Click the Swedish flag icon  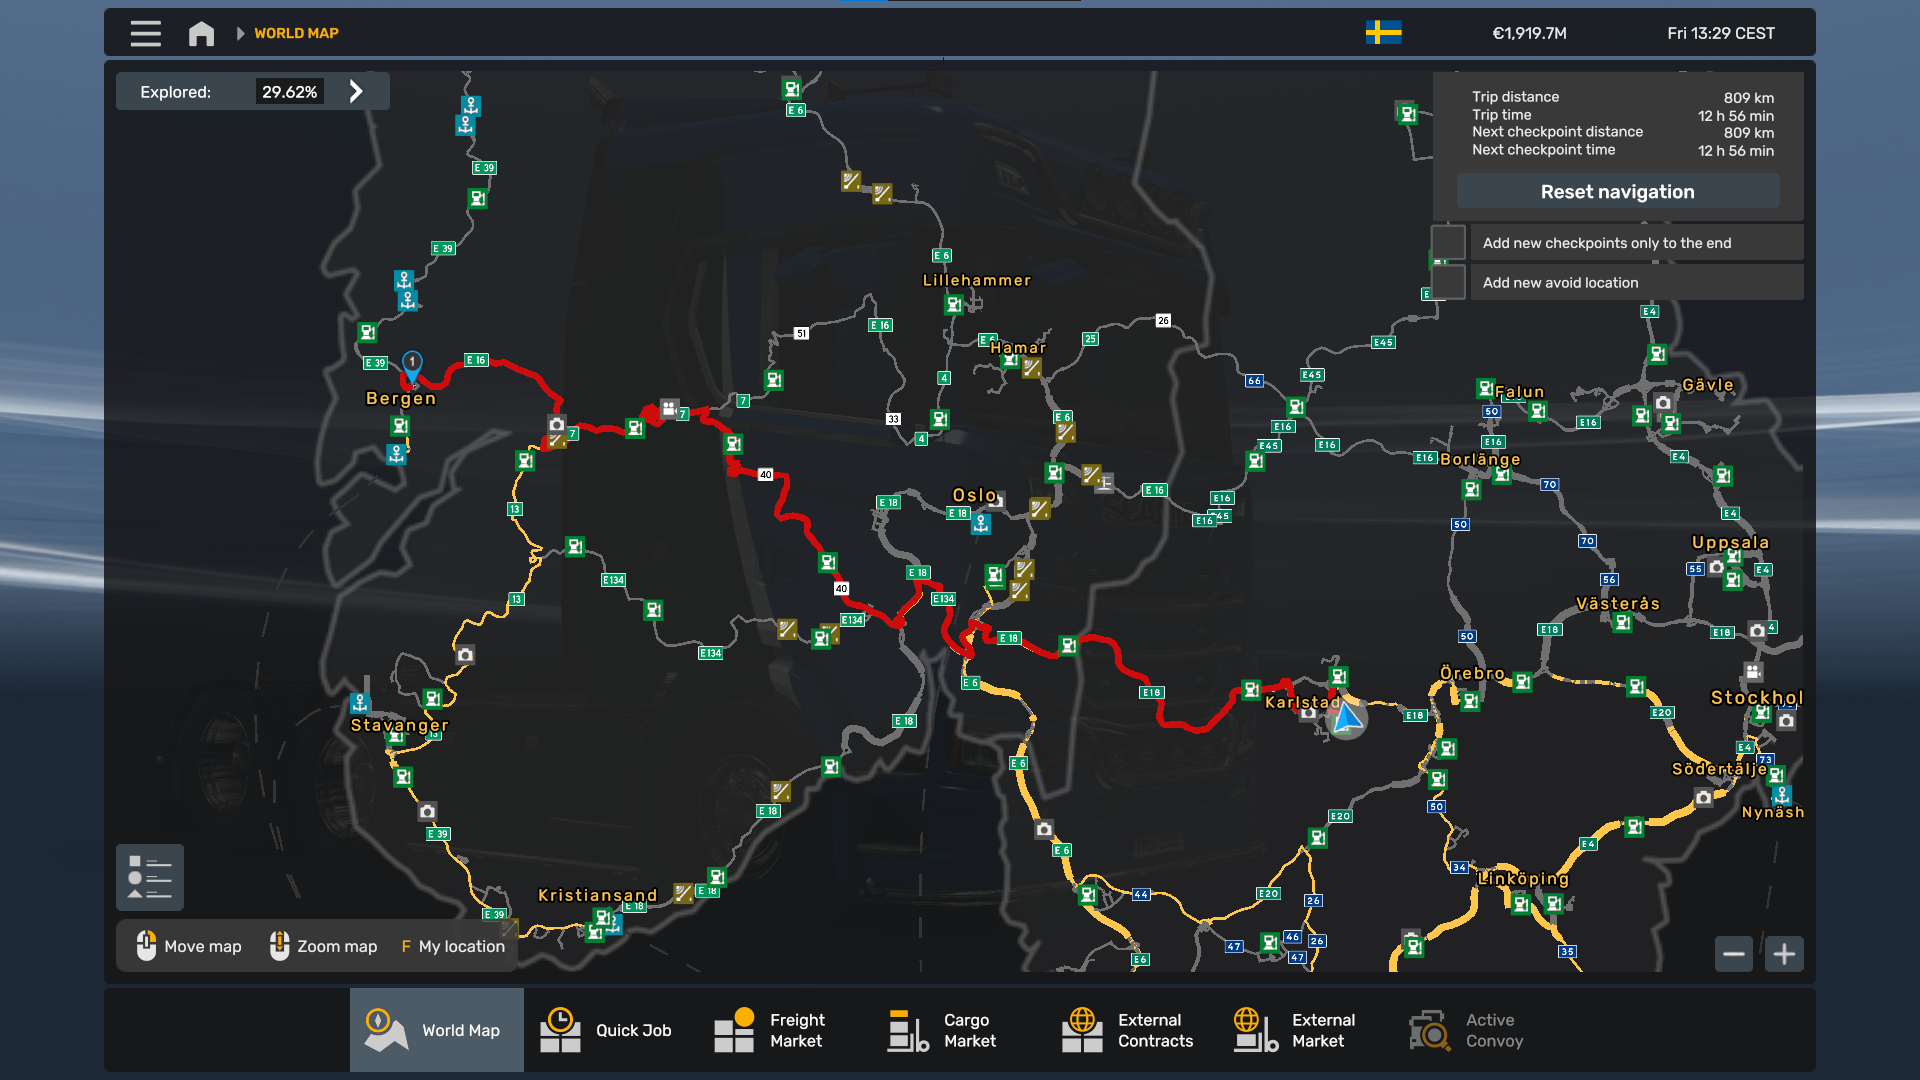pos(1383,33)
